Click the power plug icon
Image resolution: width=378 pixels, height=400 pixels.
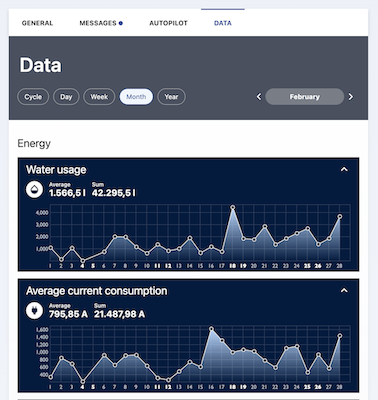point(35,311)
